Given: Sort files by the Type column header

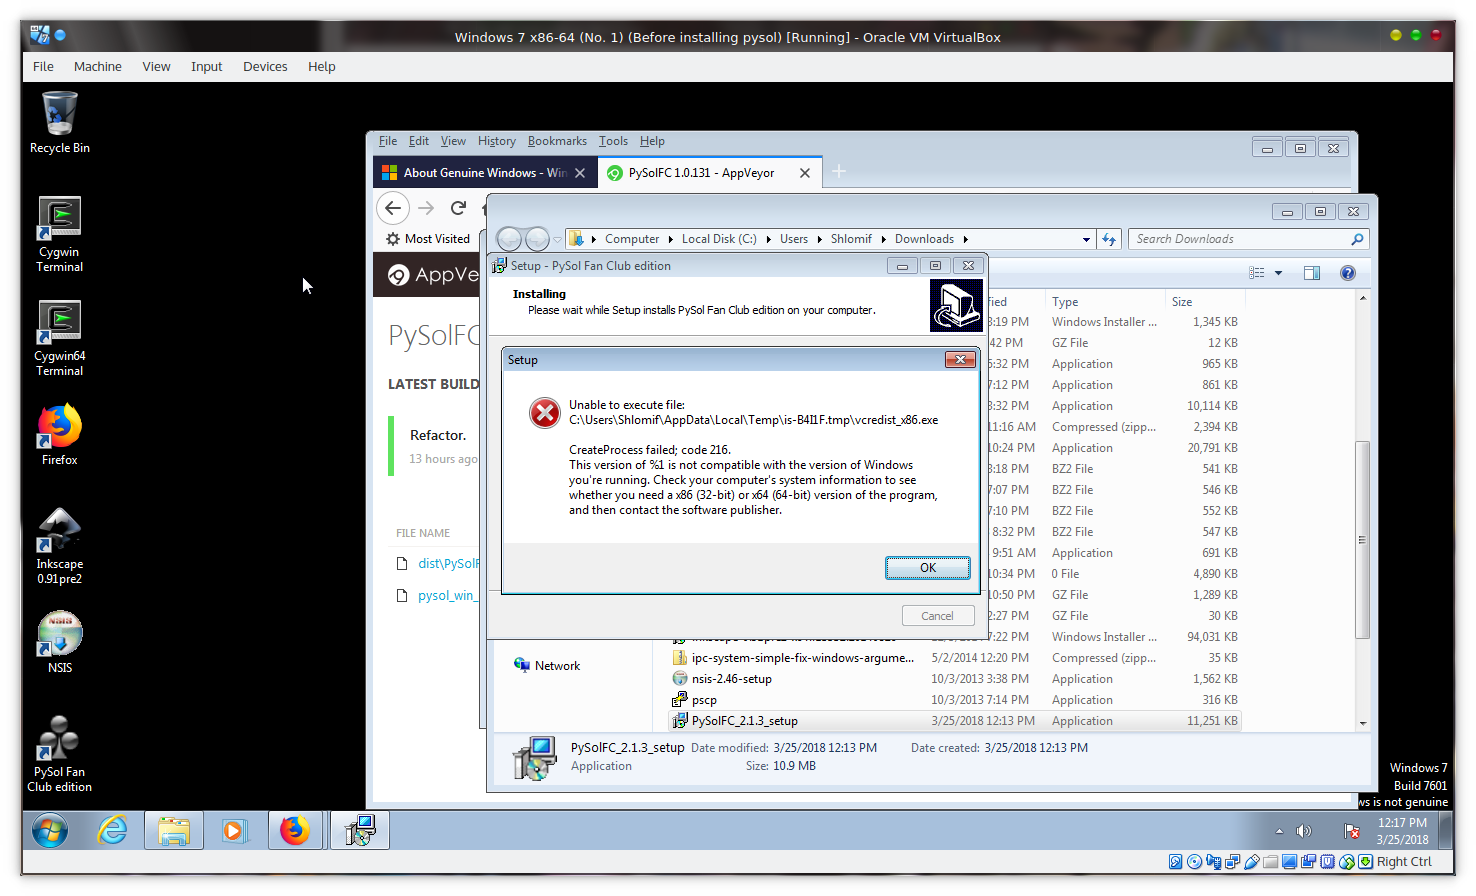Looking at the screenshot, I should point(1104,302).
